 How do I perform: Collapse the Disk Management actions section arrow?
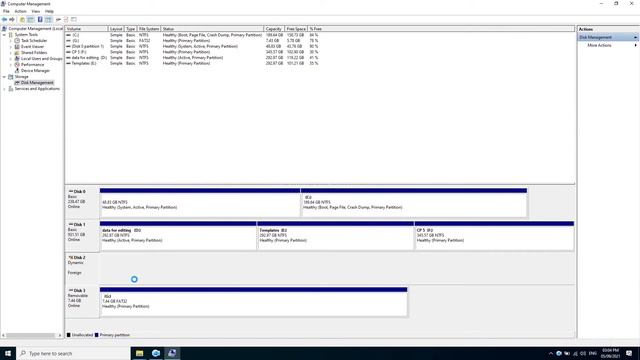click(635, 38)
